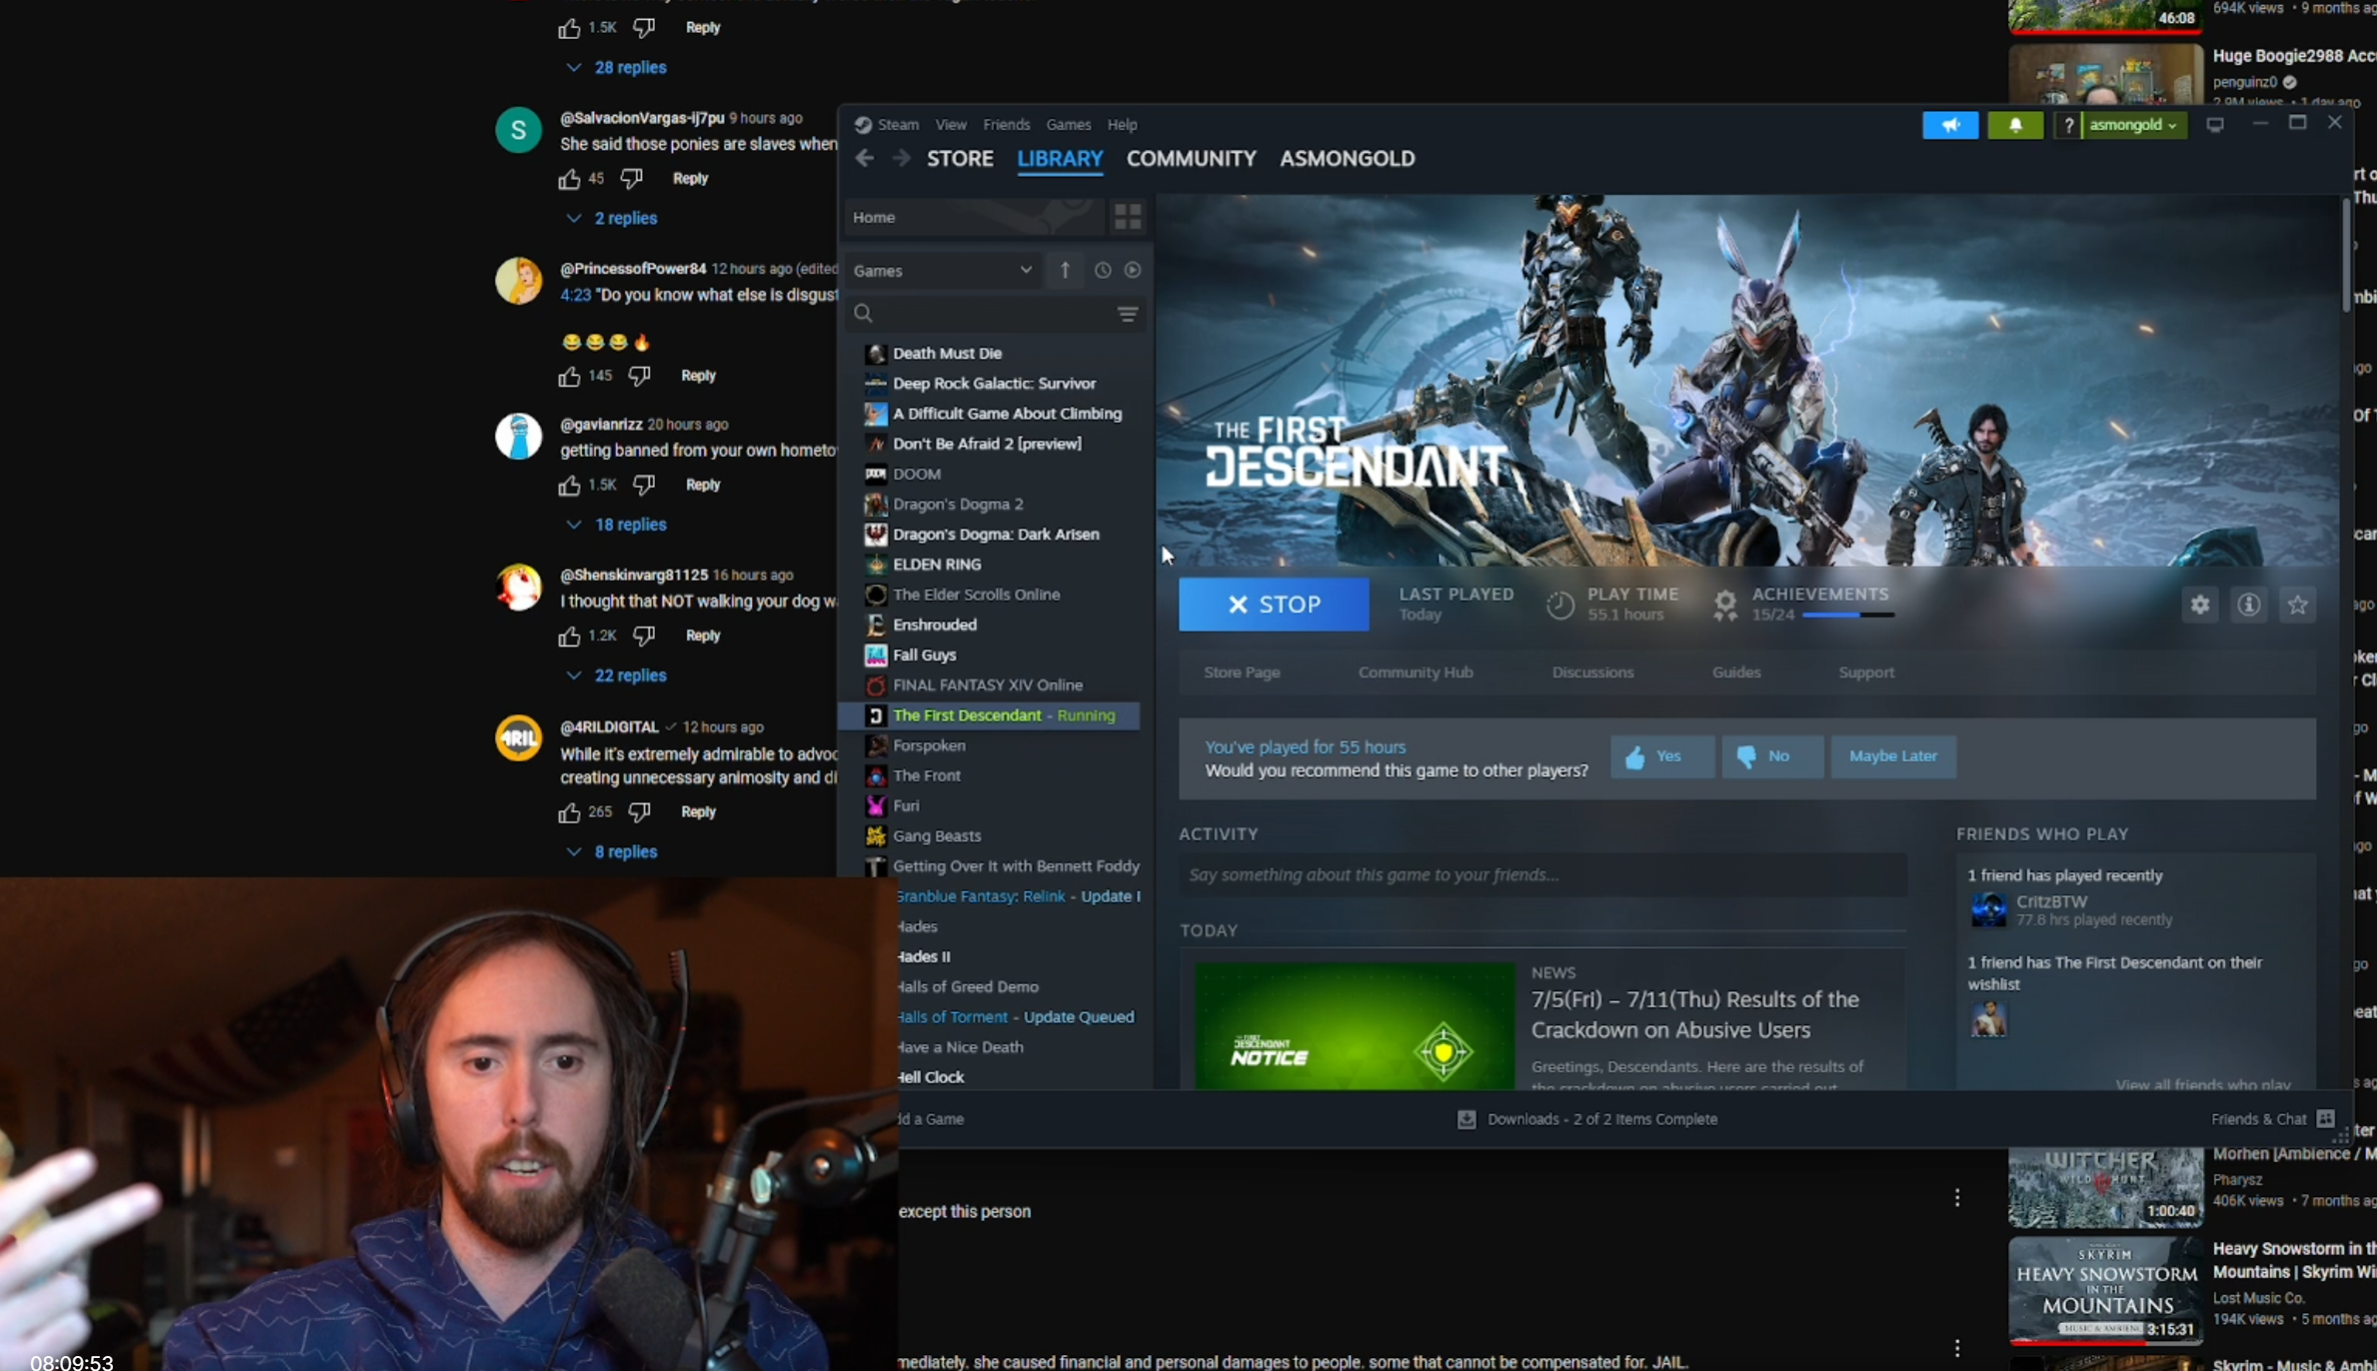Click the Achievements trophy icon
This screenshot has height=1371, width=2377.
[x=1725, y=604]
